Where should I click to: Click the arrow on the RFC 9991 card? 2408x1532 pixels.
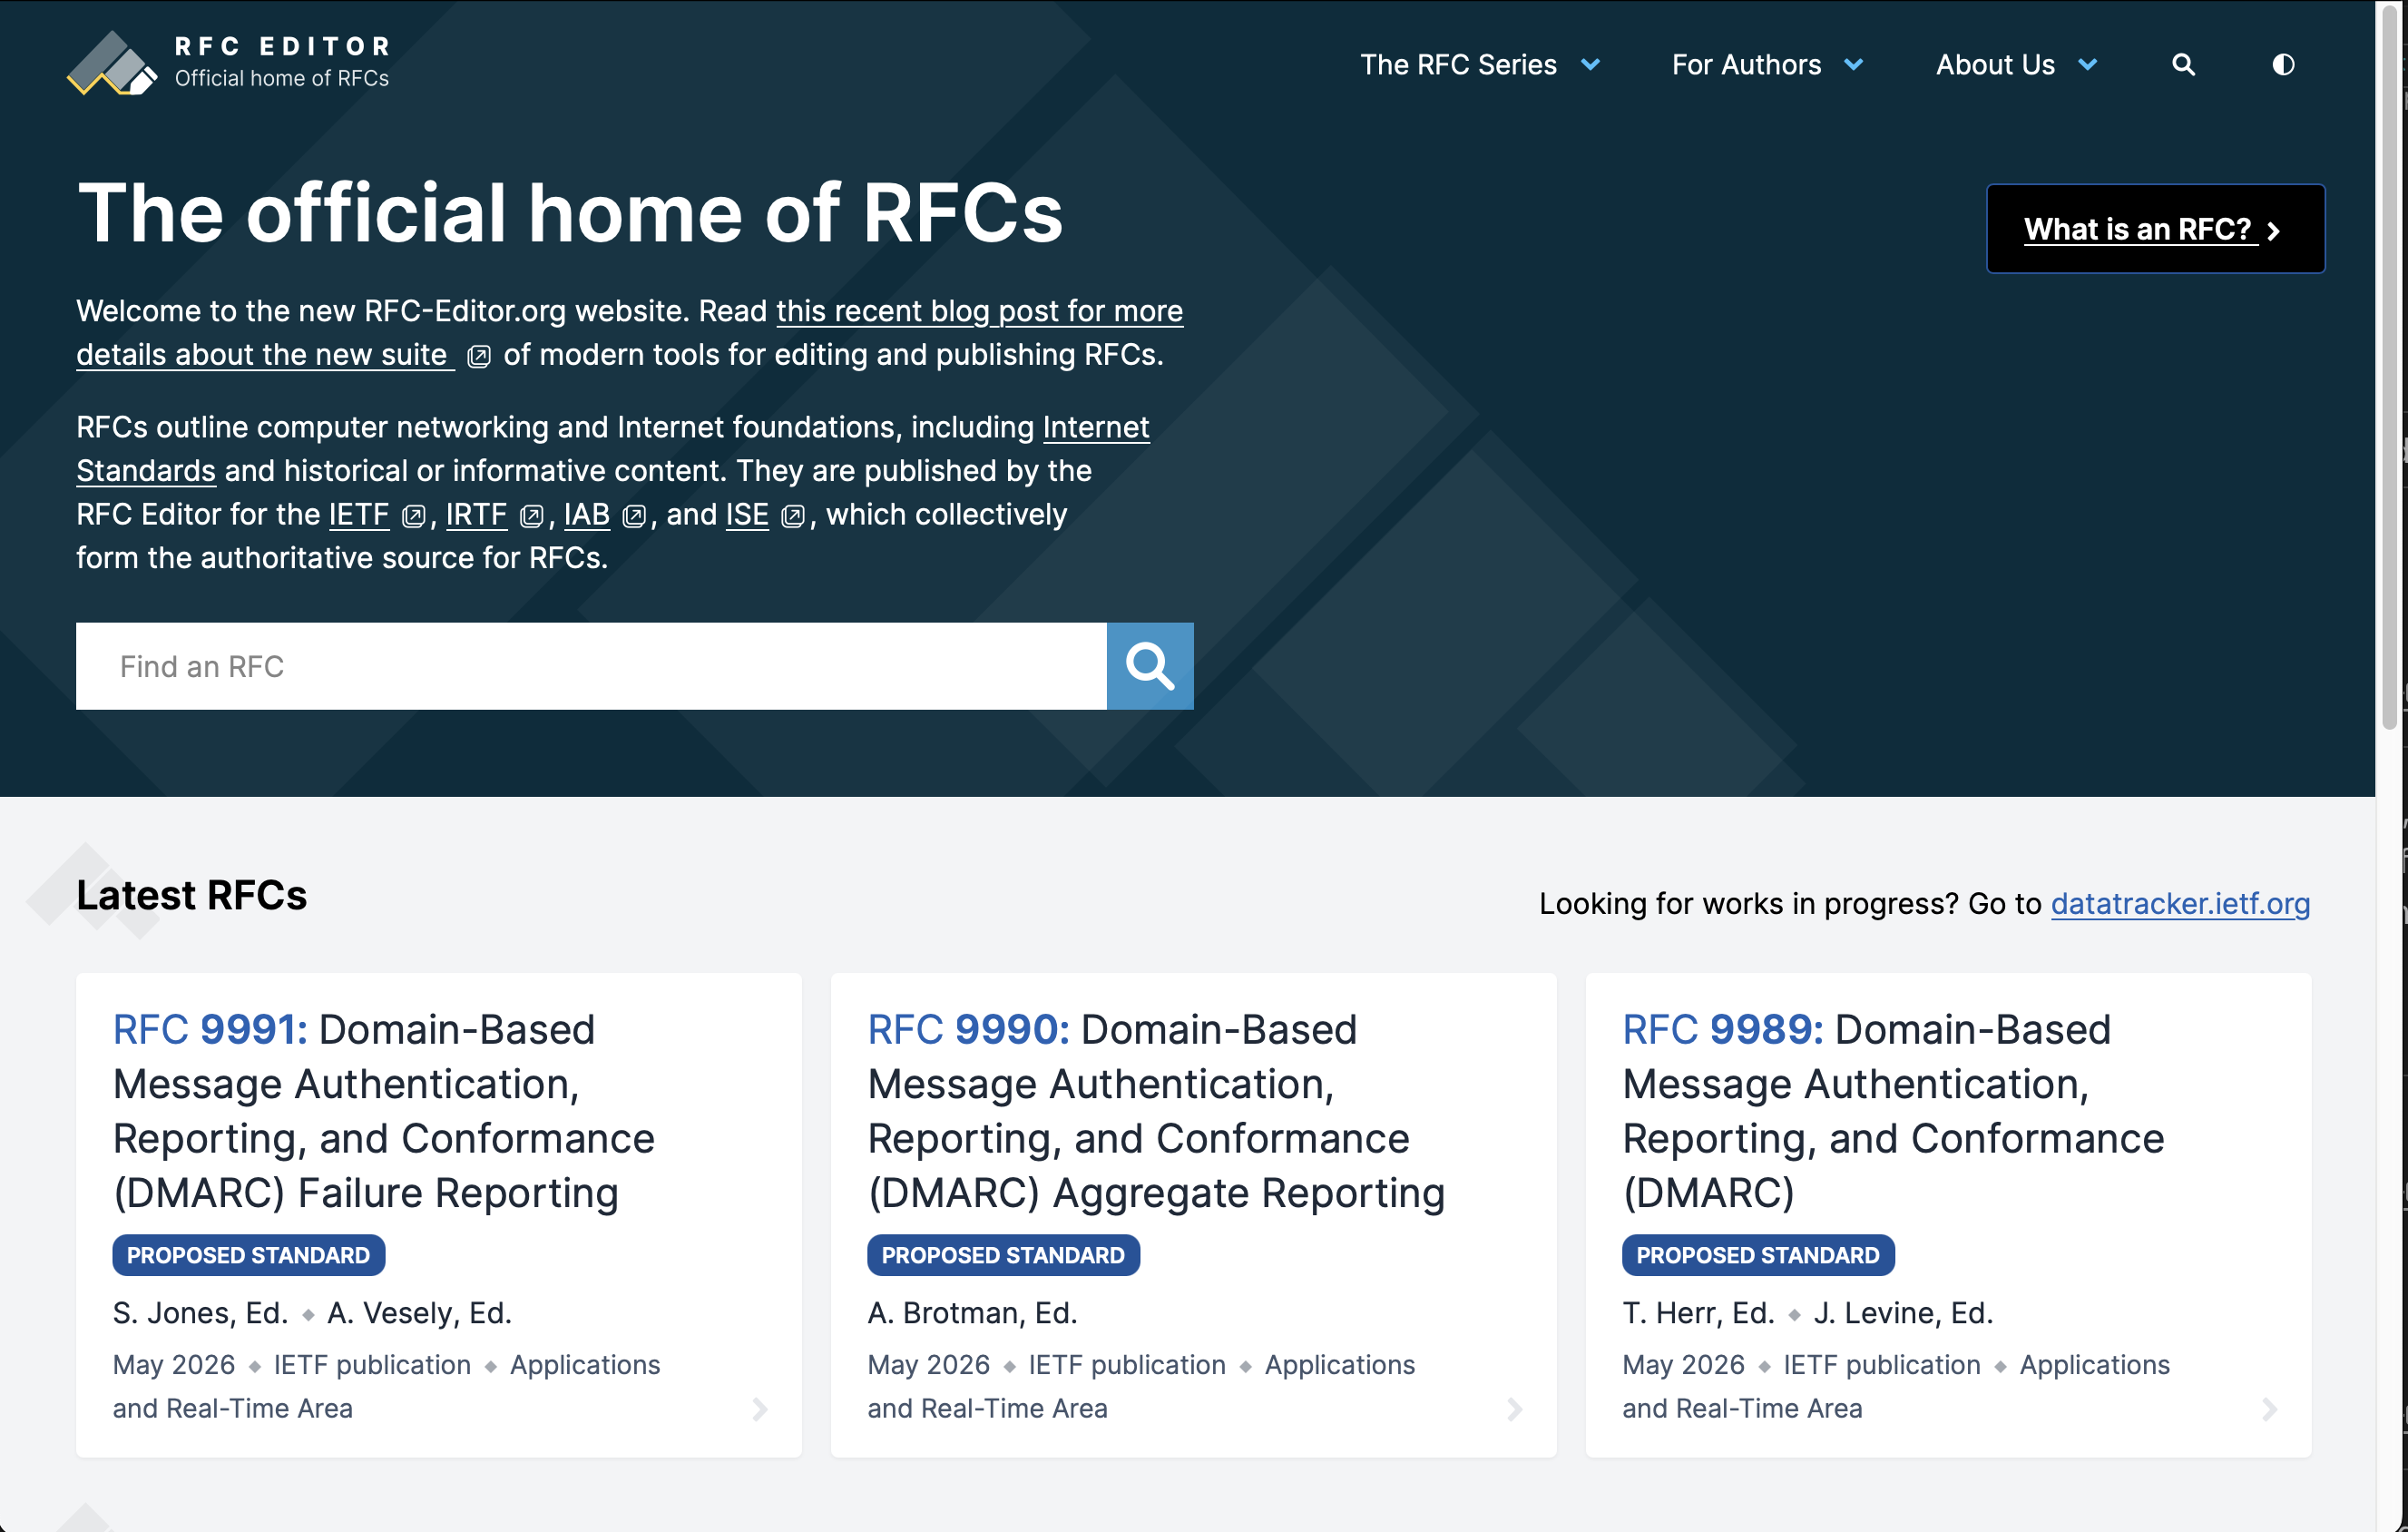[x=760, y=1409]
